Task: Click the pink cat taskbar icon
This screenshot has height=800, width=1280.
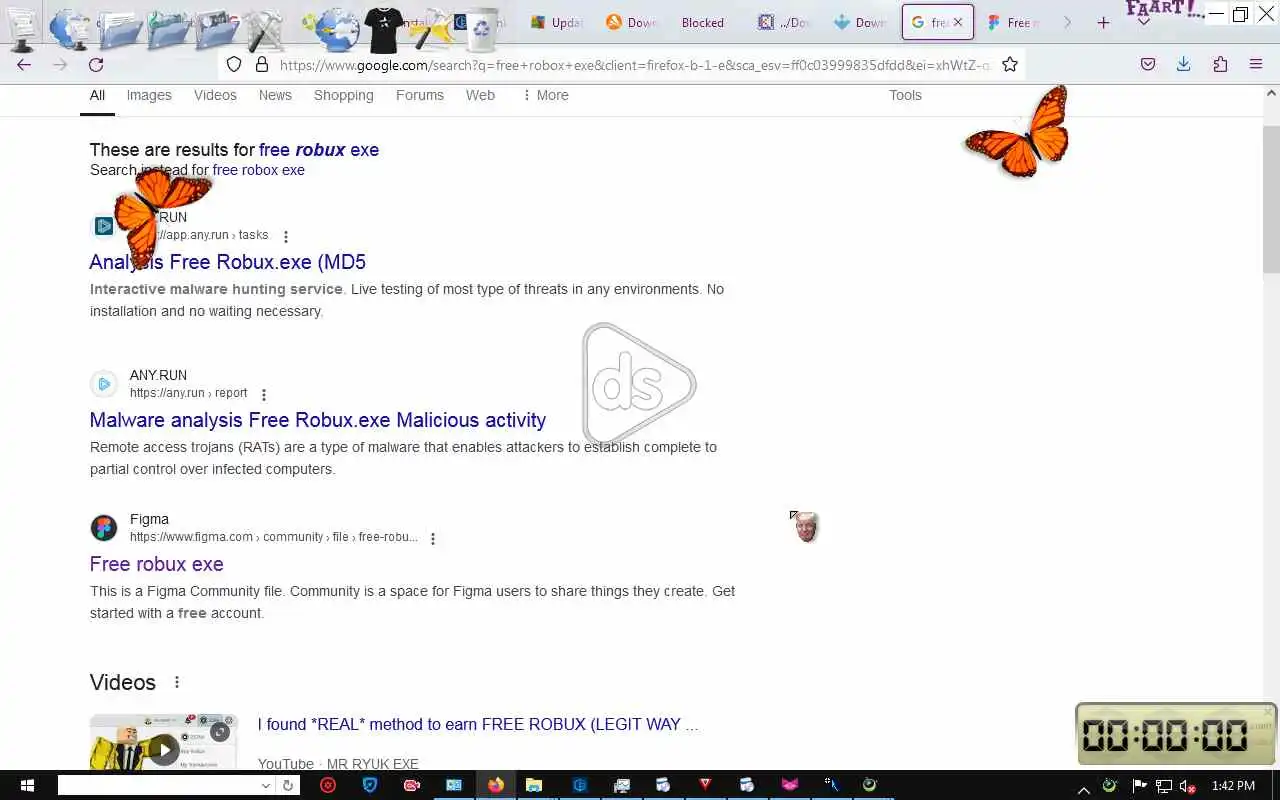Action: click(790, 785)
